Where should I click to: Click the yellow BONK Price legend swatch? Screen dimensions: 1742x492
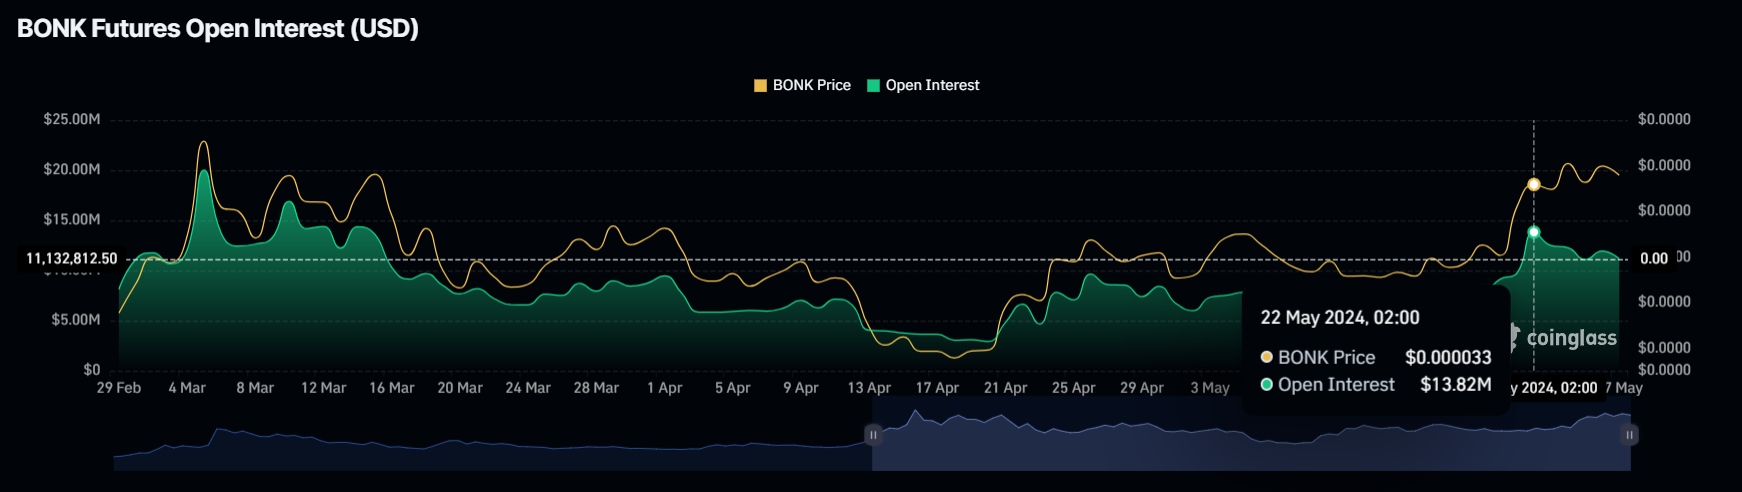coord(760,86)
